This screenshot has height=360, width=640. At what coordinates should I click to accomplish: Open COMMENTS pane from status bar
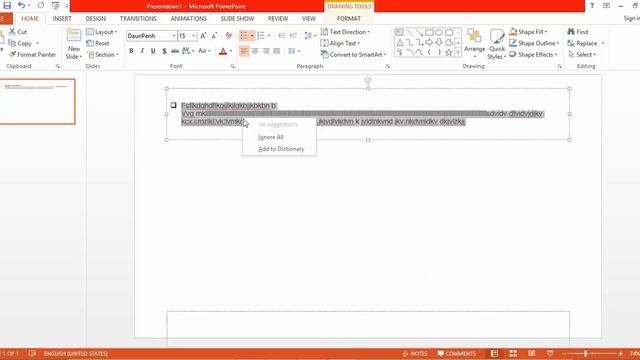point(457,353)
